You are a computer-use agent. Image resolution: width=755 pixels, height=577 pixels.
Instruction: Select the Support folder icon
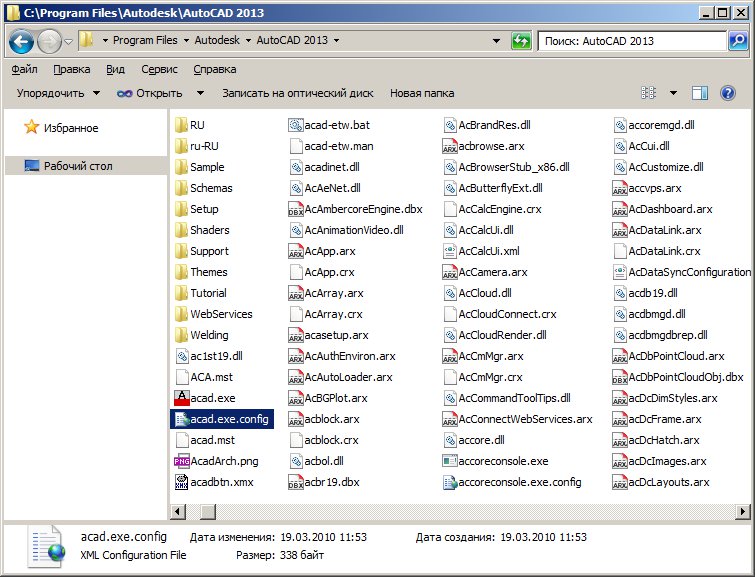[x=182, y=251]
